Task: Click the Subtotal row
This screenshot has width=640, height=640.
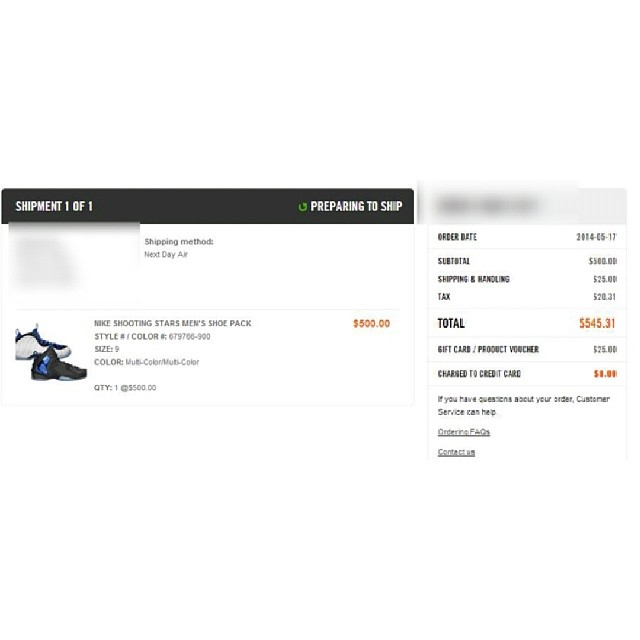Action: pyautogui.click(x=527, y=261)
